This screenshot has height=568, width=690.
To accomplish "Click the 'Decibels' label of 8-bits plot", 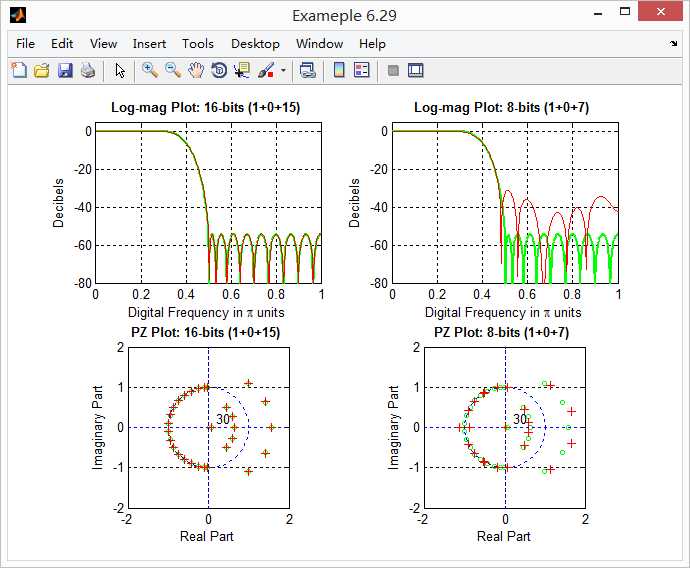I will pyautogui.click(x=354, y=203).
